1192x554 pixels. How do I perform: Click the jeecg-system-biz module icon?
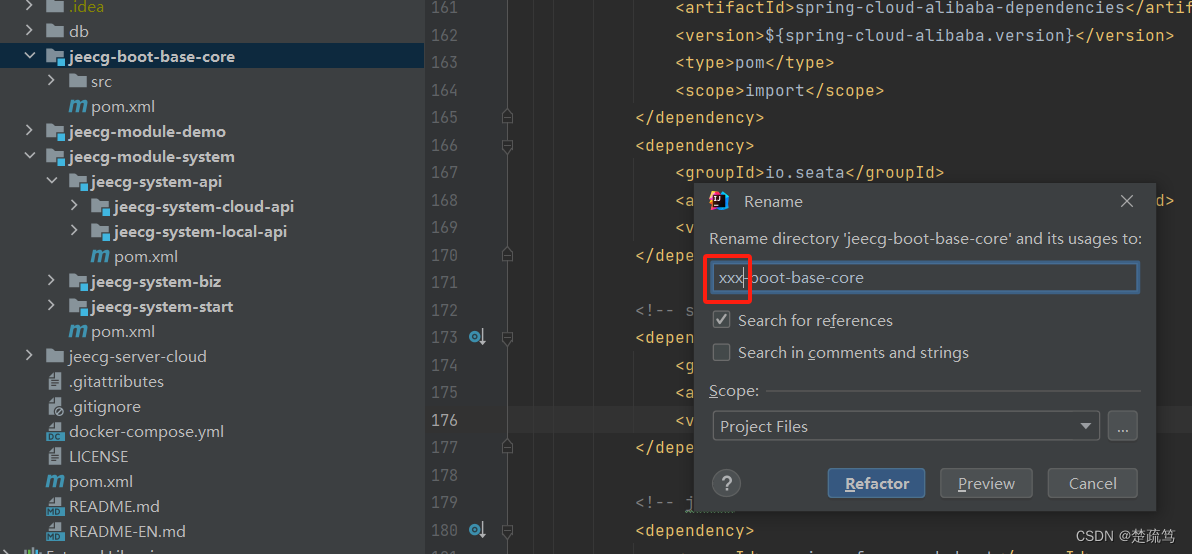(x=78, y=282)
